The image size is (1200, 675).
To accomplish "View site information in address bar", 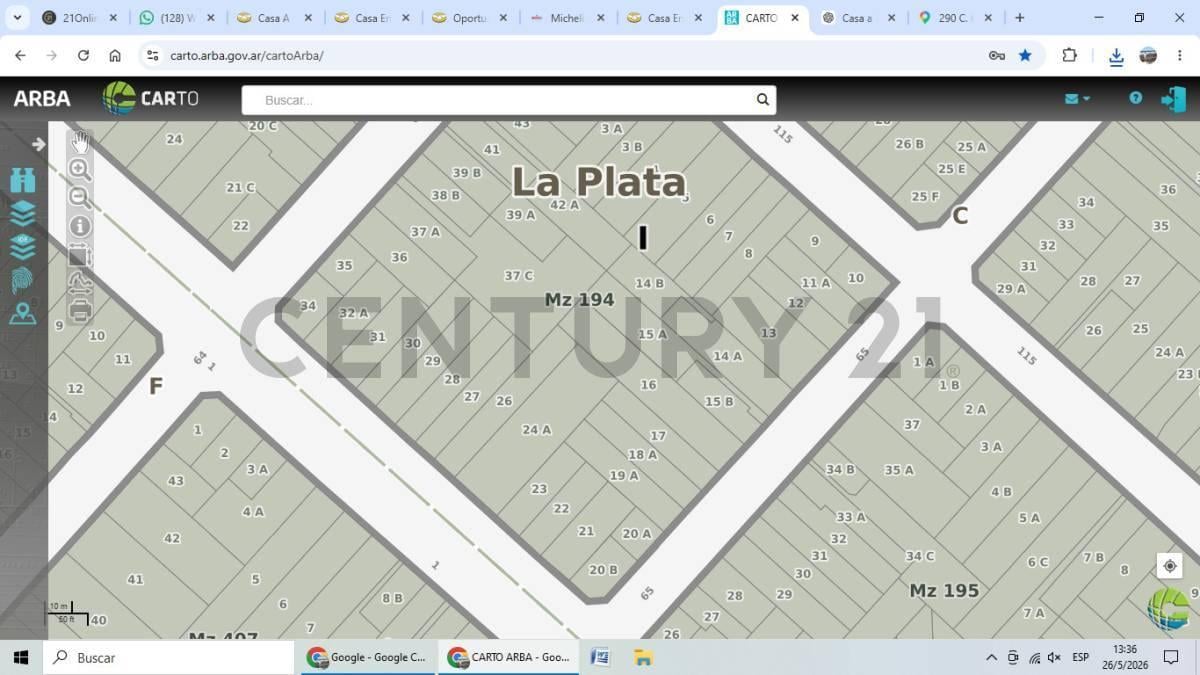I will tap(152, 56).
